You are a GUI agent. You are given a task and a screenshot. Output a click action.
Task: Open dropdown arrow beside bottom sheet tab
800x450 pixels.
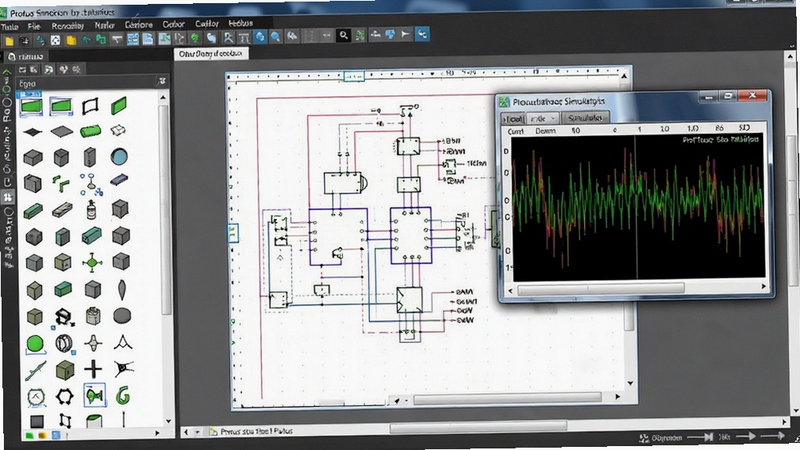pyautogui.click(x=197, y=432)
